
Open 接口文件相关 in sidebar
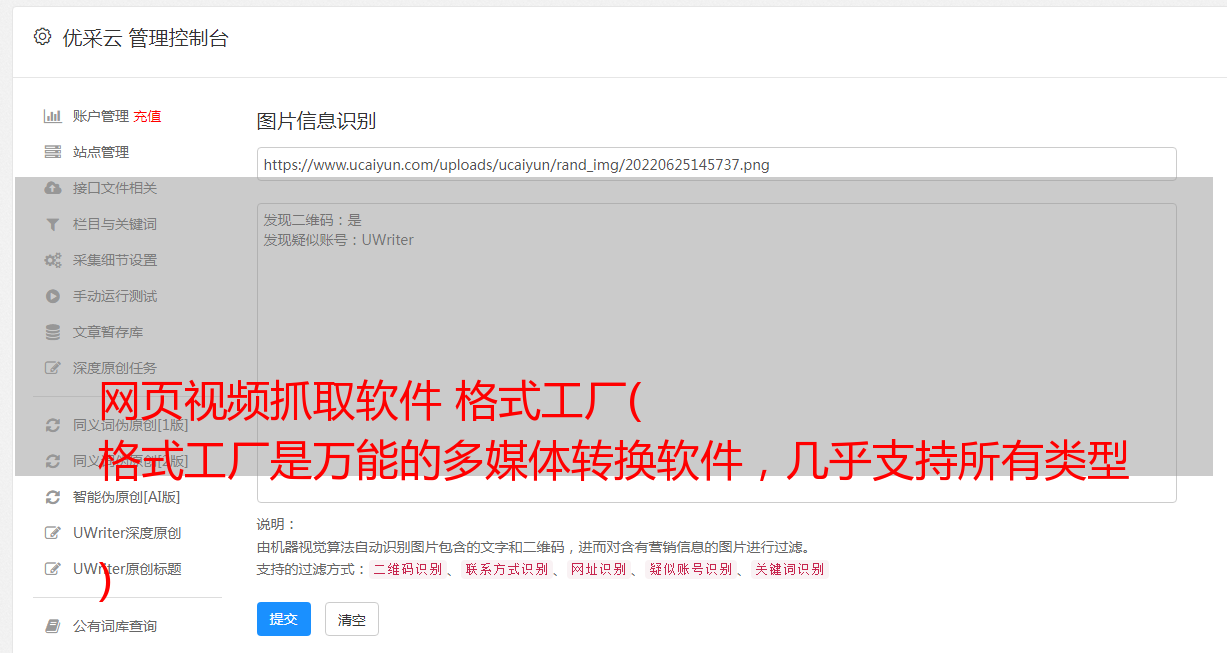pyautogui.click(x=115, y=188)
